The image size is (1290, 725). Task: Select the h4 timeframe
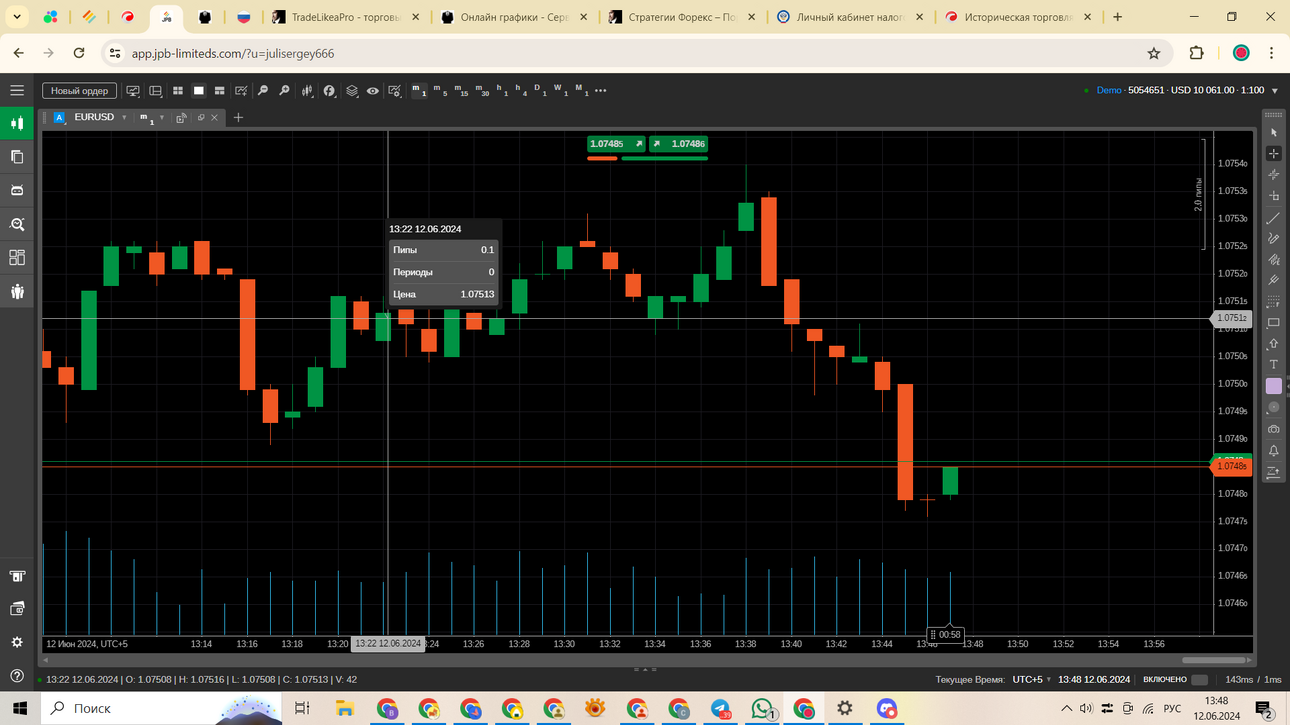click(521, 90)
